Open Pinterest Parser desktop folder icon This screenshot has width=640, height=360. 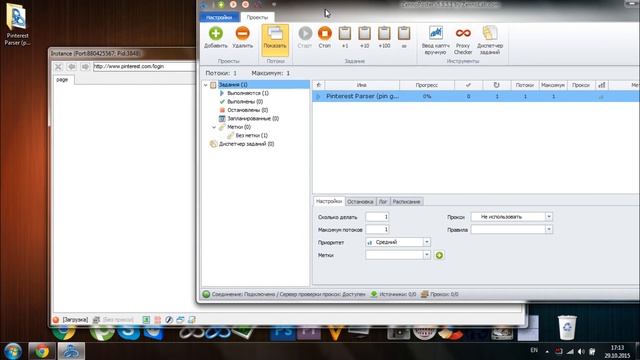click(x=17, y=24)
